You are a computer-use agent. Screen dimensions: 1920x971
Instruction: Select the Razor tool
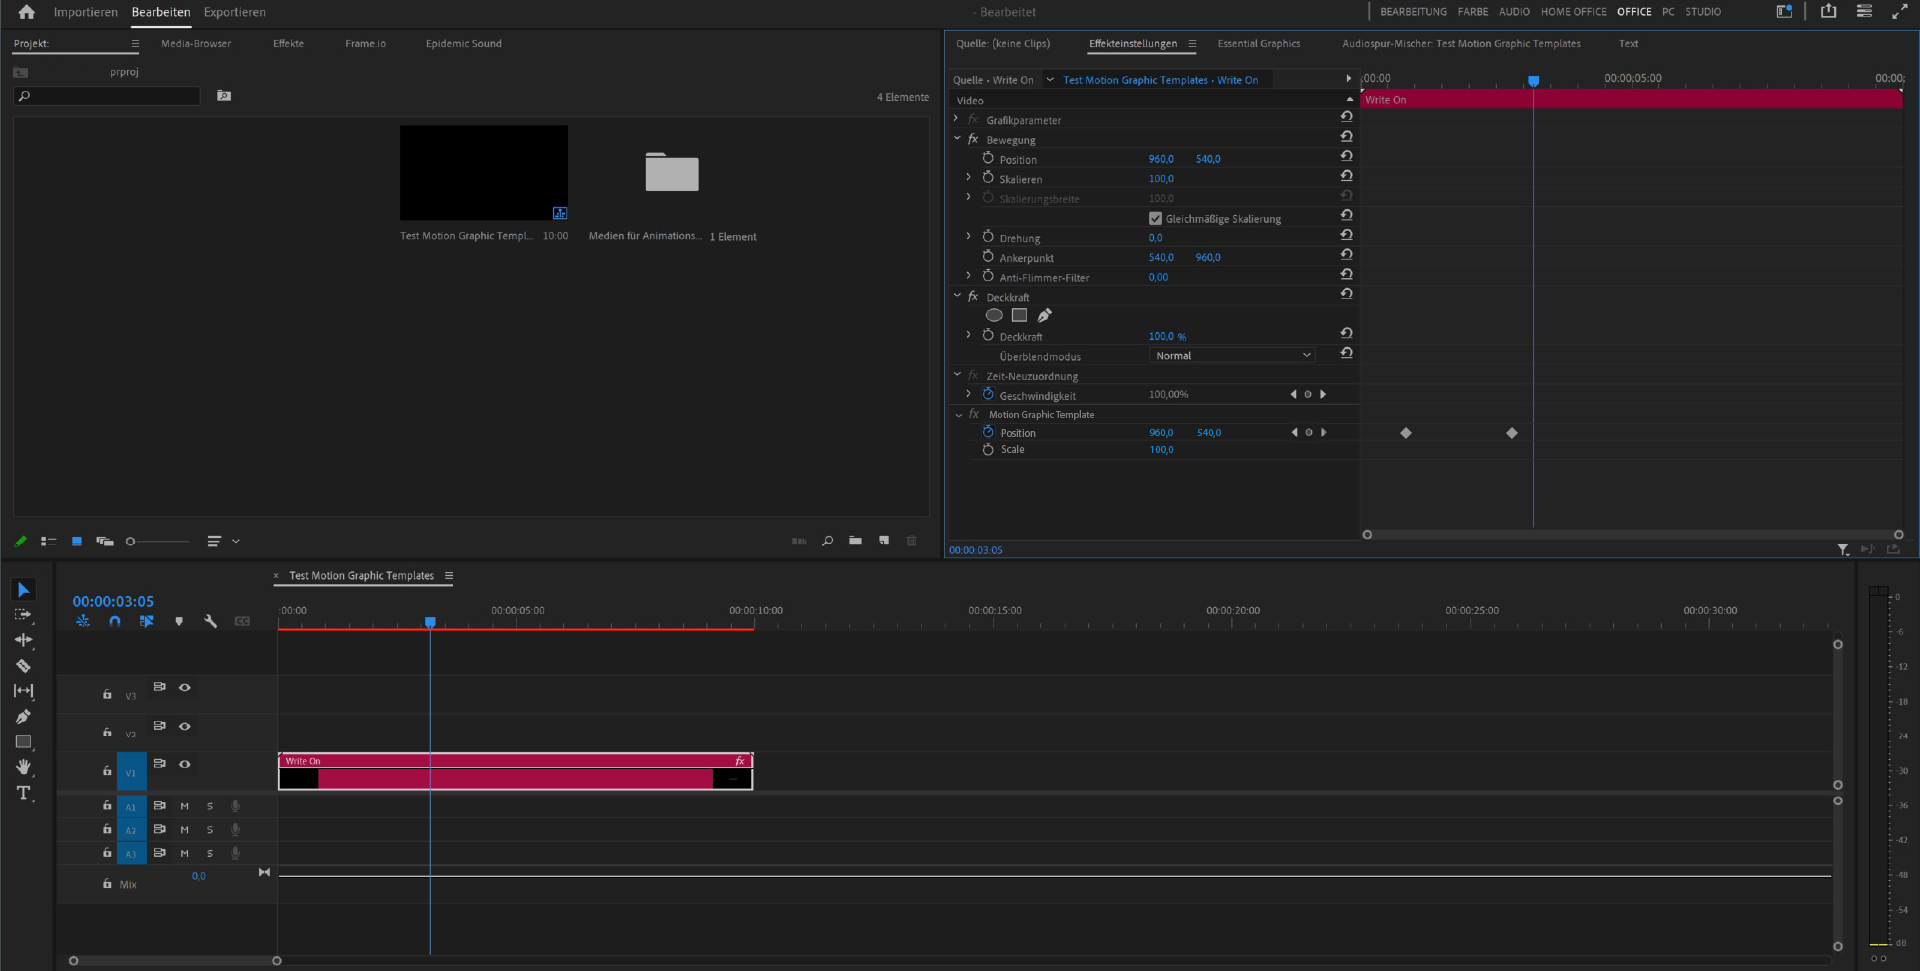pyautogui.click(x=24, y=666)
